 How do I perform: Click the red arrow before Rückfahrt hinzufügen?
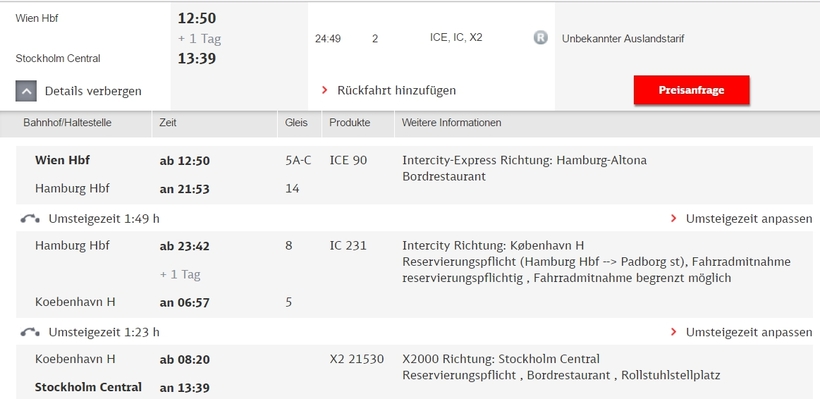[x=325, y=90]
